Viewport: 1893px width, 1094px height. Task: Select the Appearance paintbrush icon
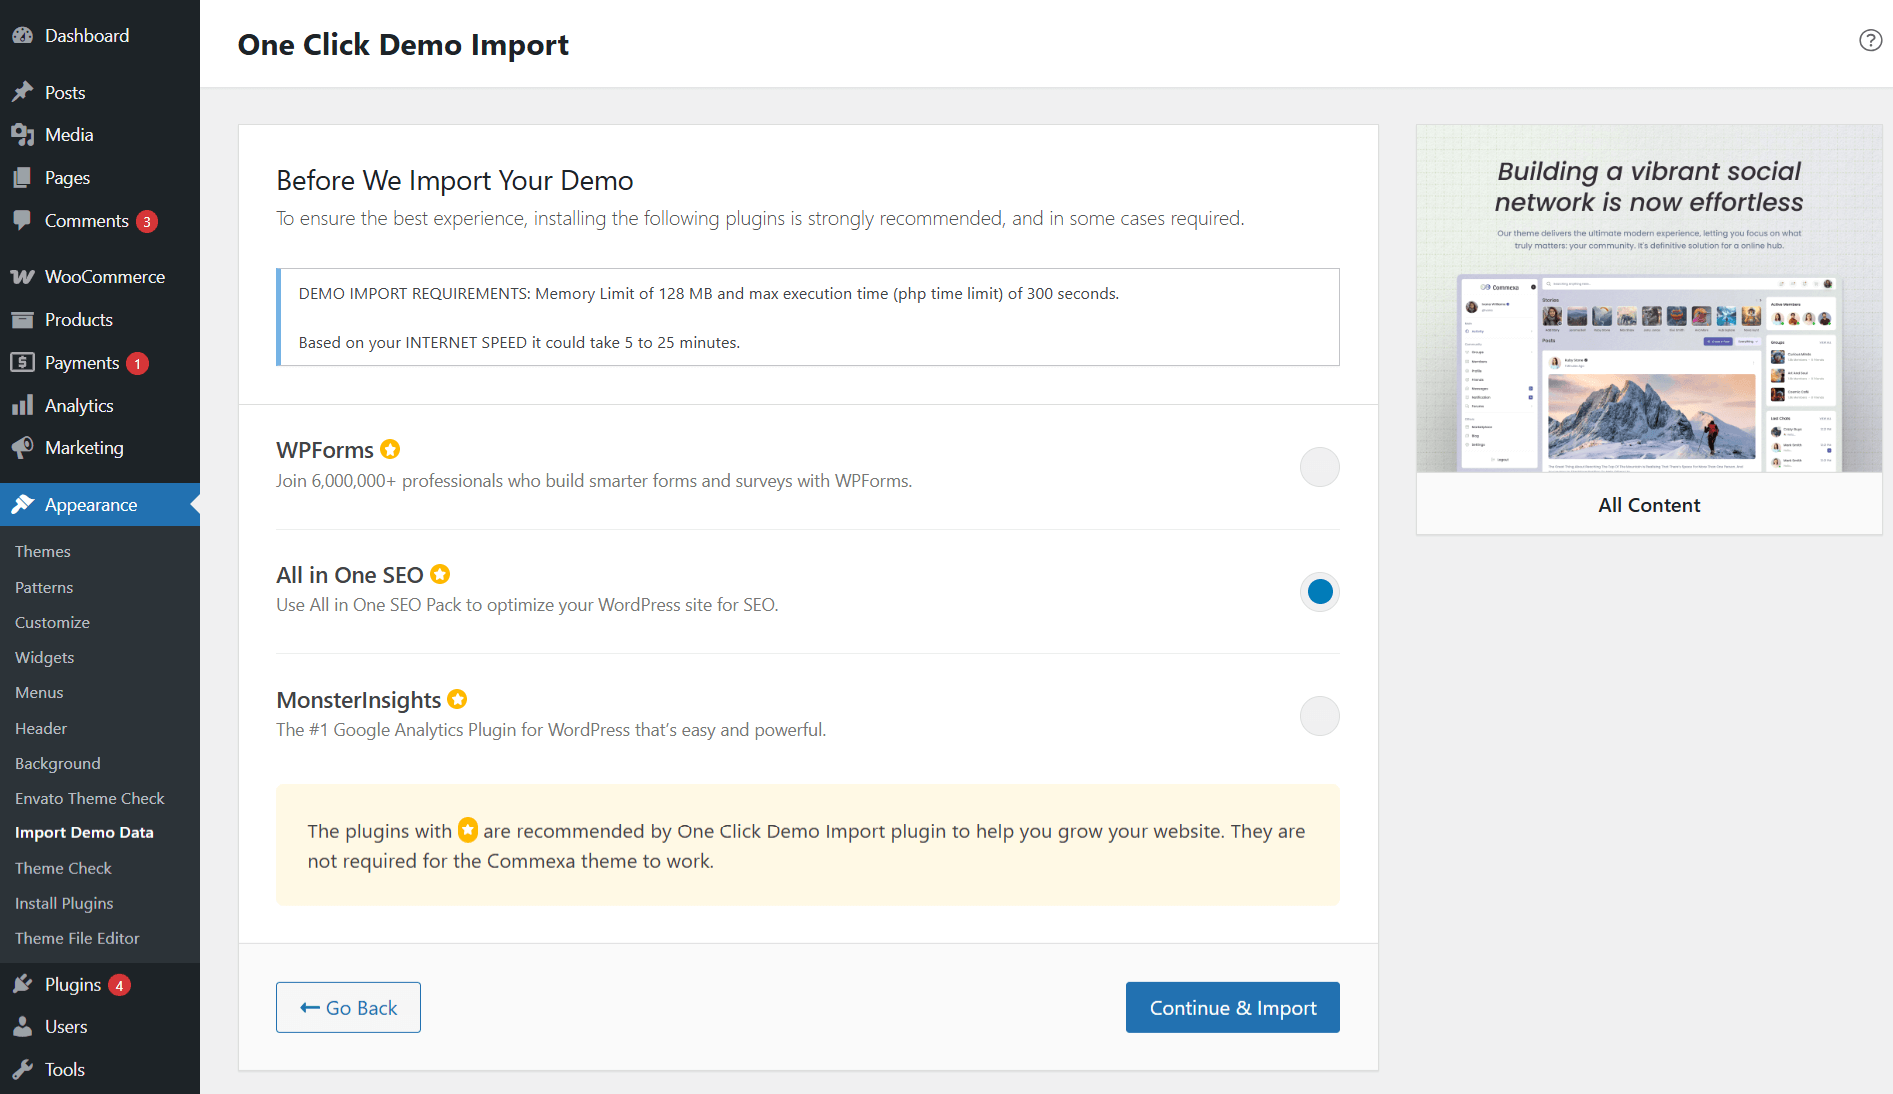[x=22, y=505]
